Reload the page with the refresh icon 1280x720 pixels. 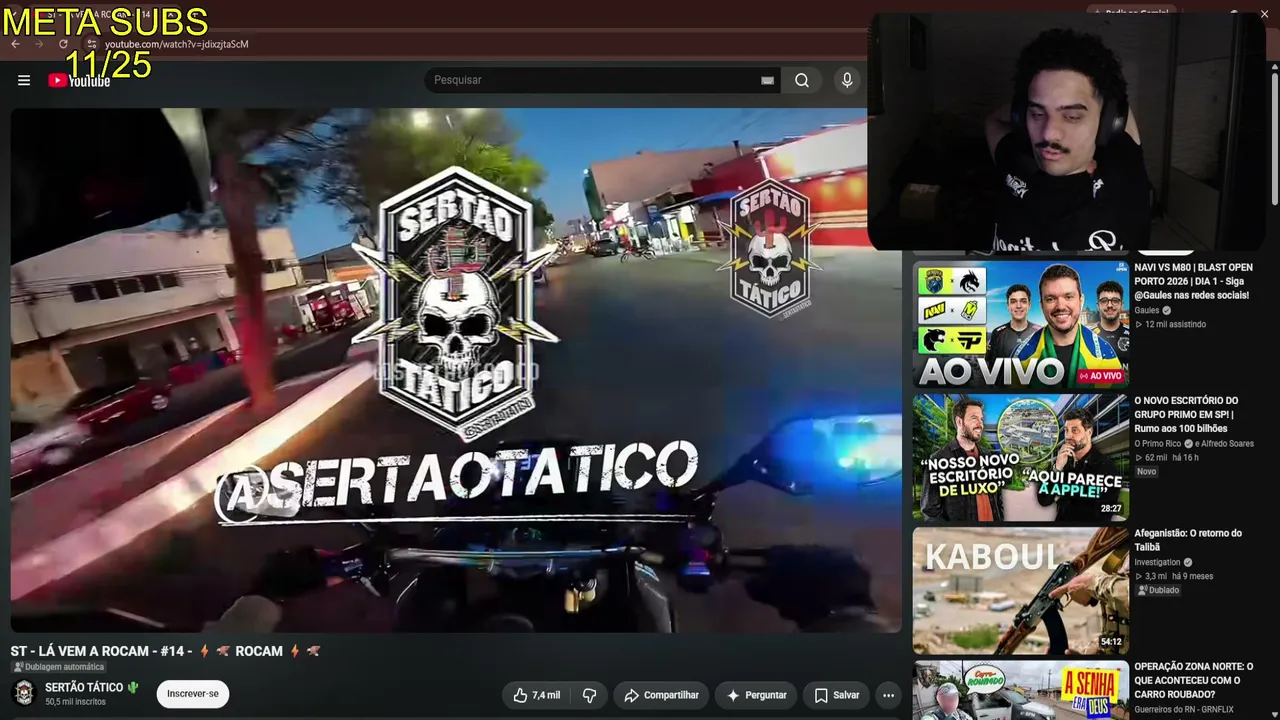(64, 44)
